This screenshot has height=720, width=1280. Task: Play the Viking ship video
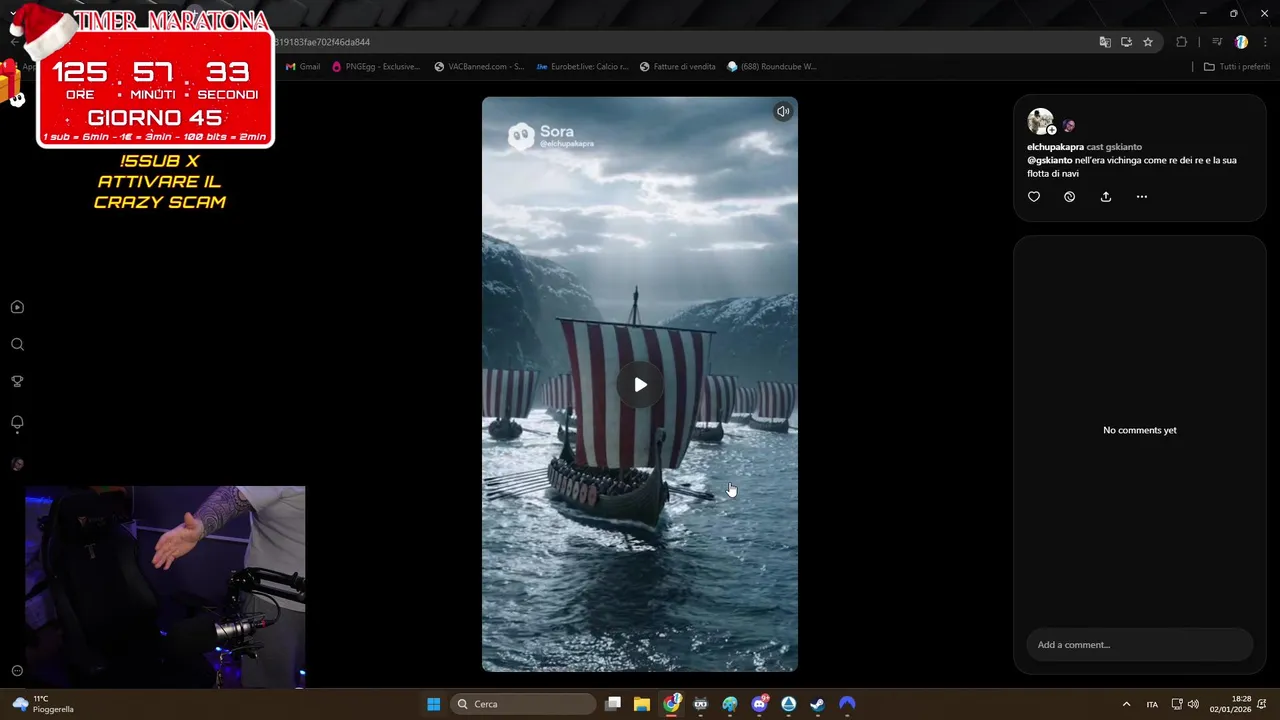pos(640,385)
